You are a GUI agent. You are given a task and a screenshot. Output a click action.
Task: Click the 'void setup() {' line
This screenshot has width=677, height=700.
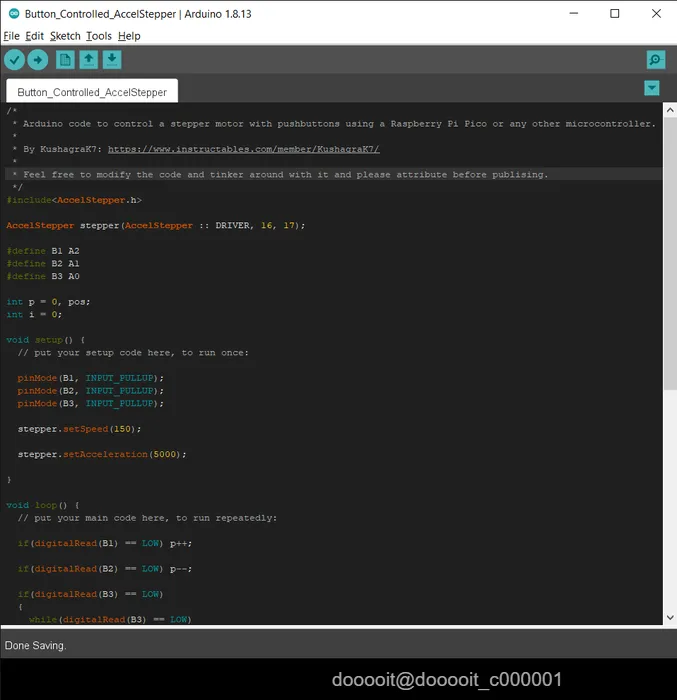[x=46, y=340]
